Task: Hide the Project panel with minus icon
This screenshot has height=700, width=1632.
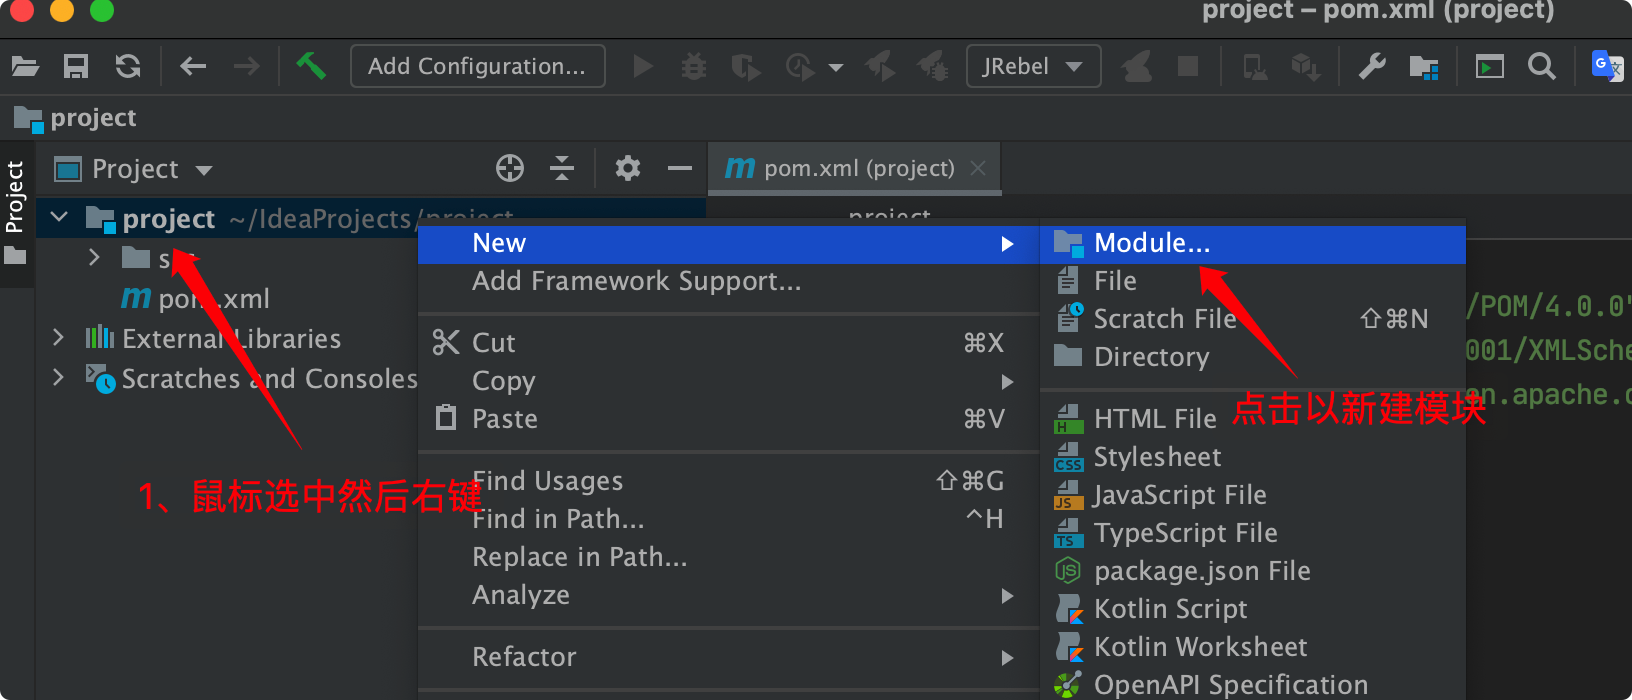Action: point(680,168)
